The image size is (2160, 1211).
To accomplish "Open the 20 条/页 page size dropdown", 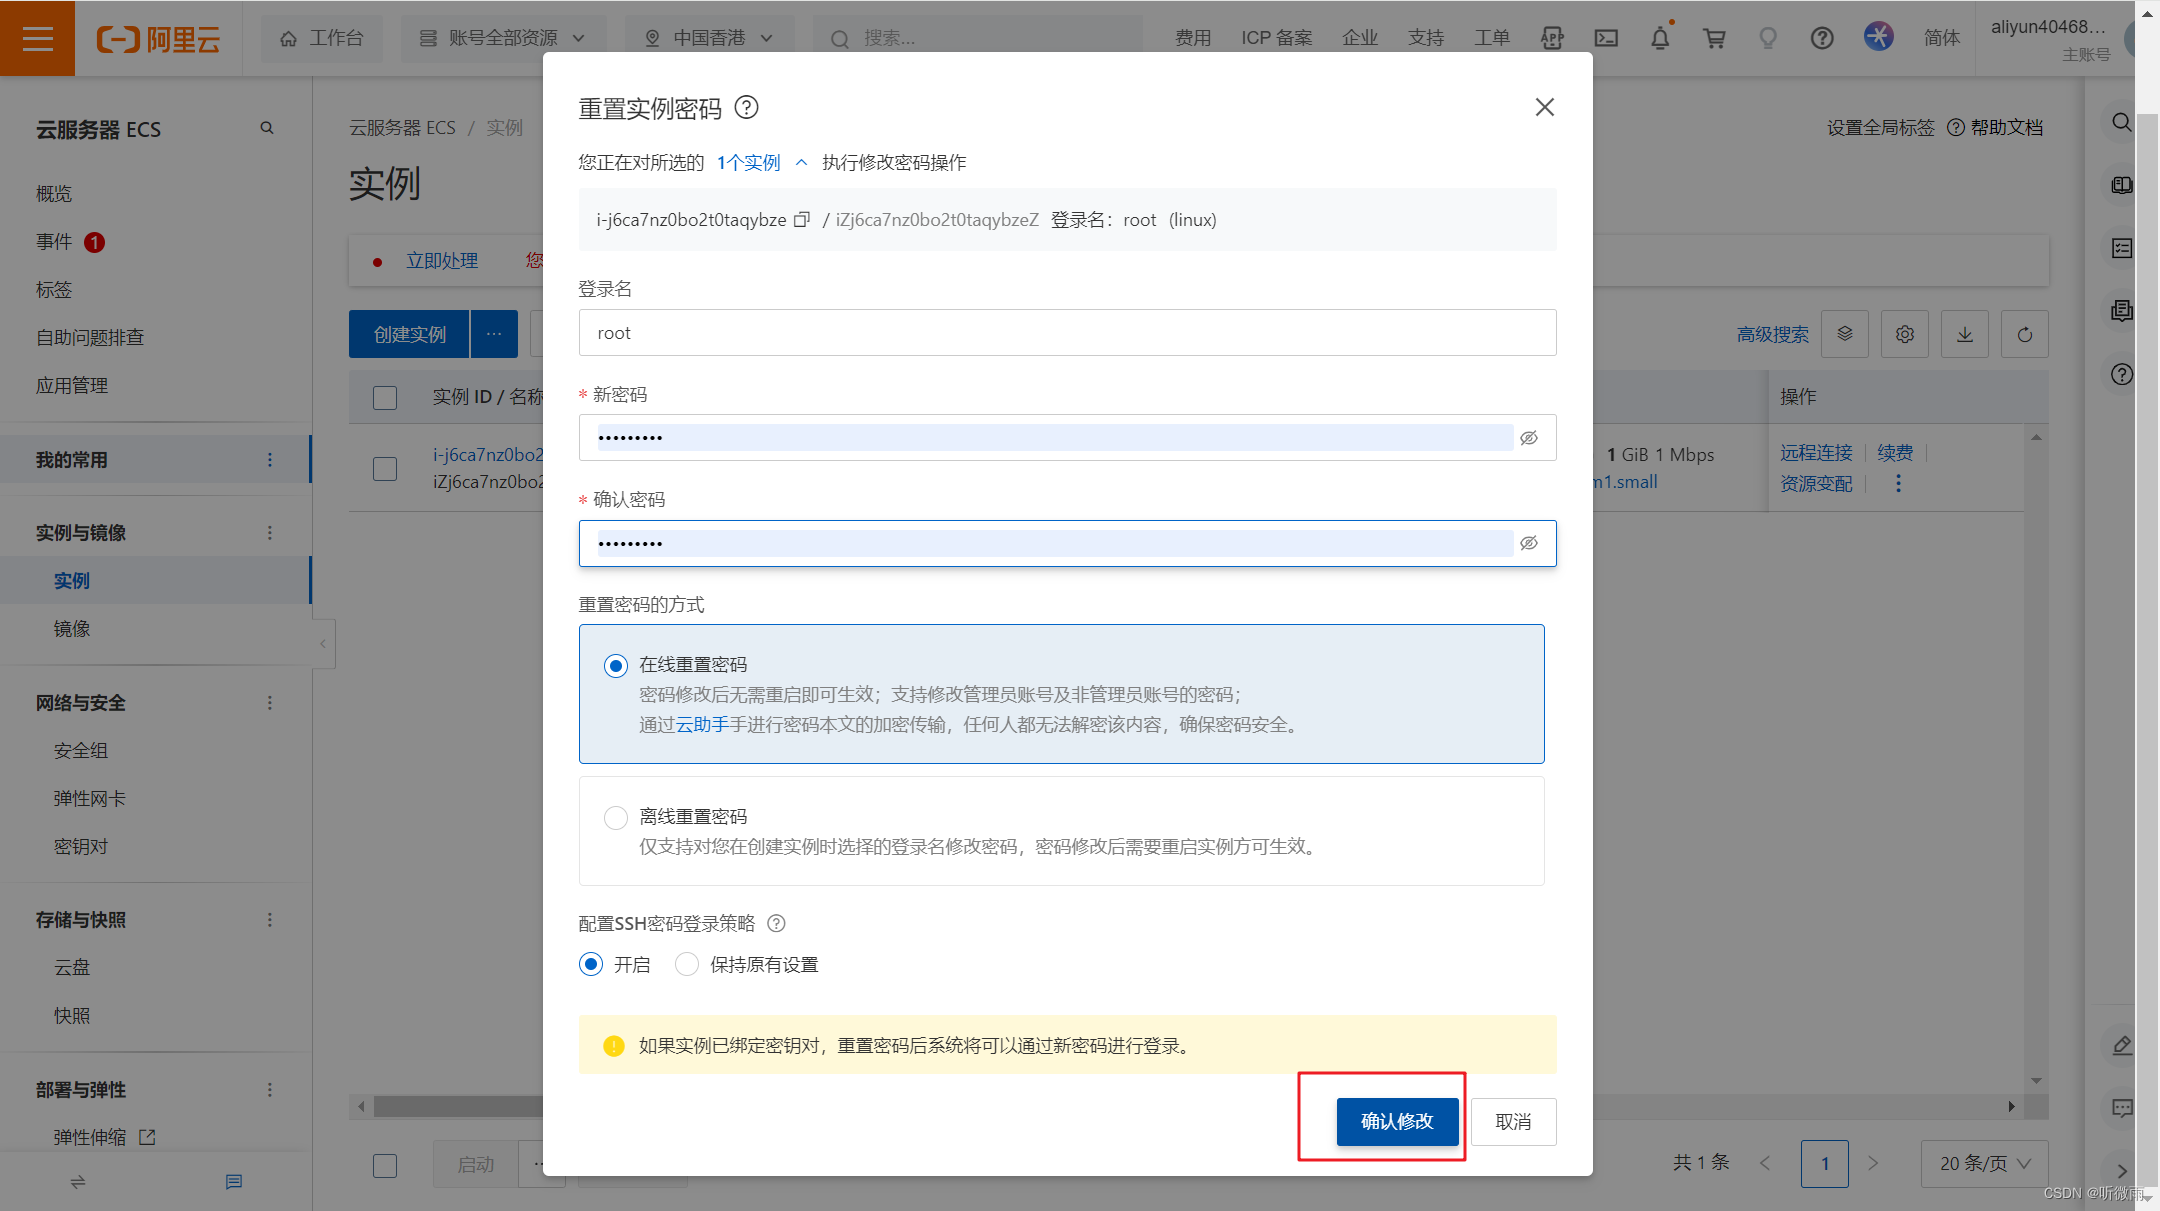I will click(x=1984, y=1163).
